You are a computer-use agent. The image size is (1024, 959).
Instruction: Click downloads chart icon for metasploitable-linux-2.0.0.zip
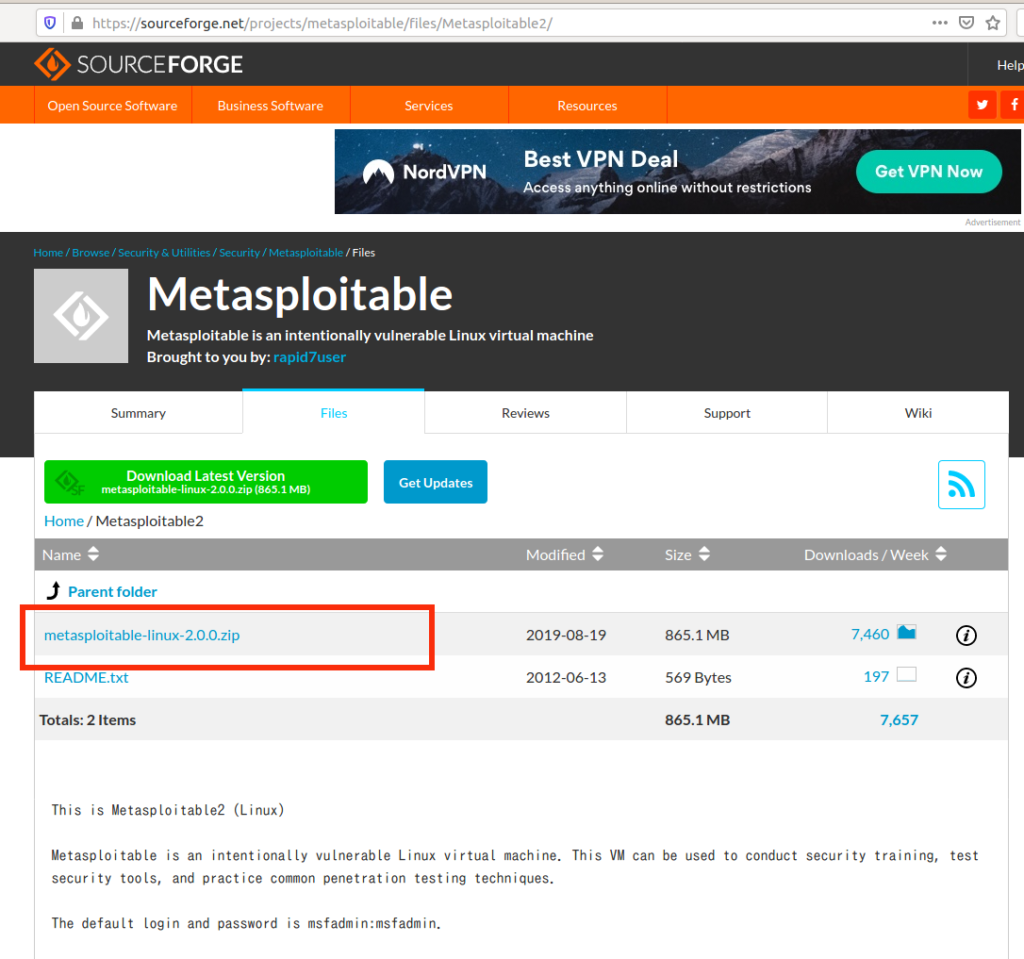[x=906, y=632]
